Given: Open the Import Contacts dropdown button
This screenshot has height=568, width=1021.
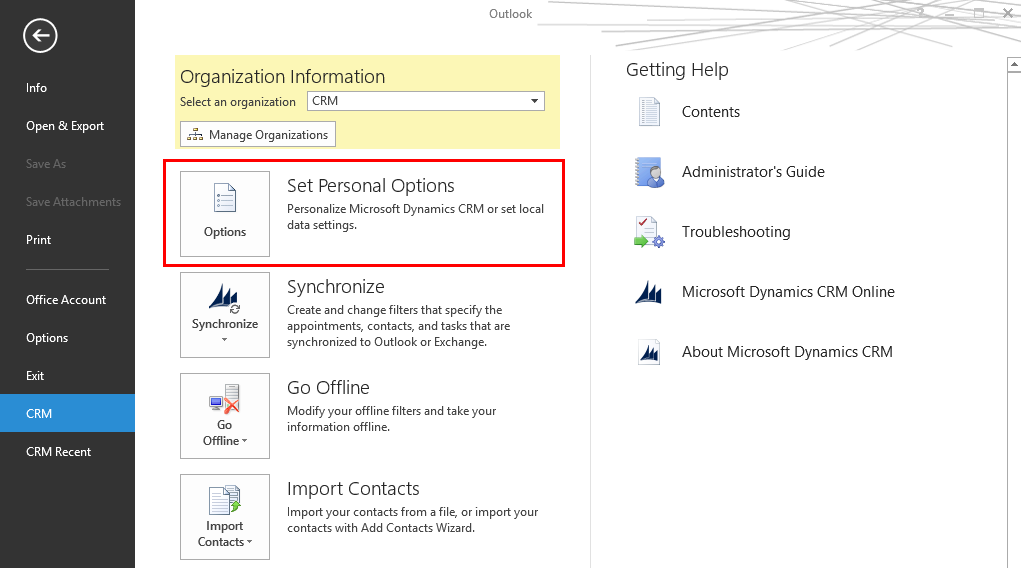Looking at the screenshot, I should tap(225, 516).
